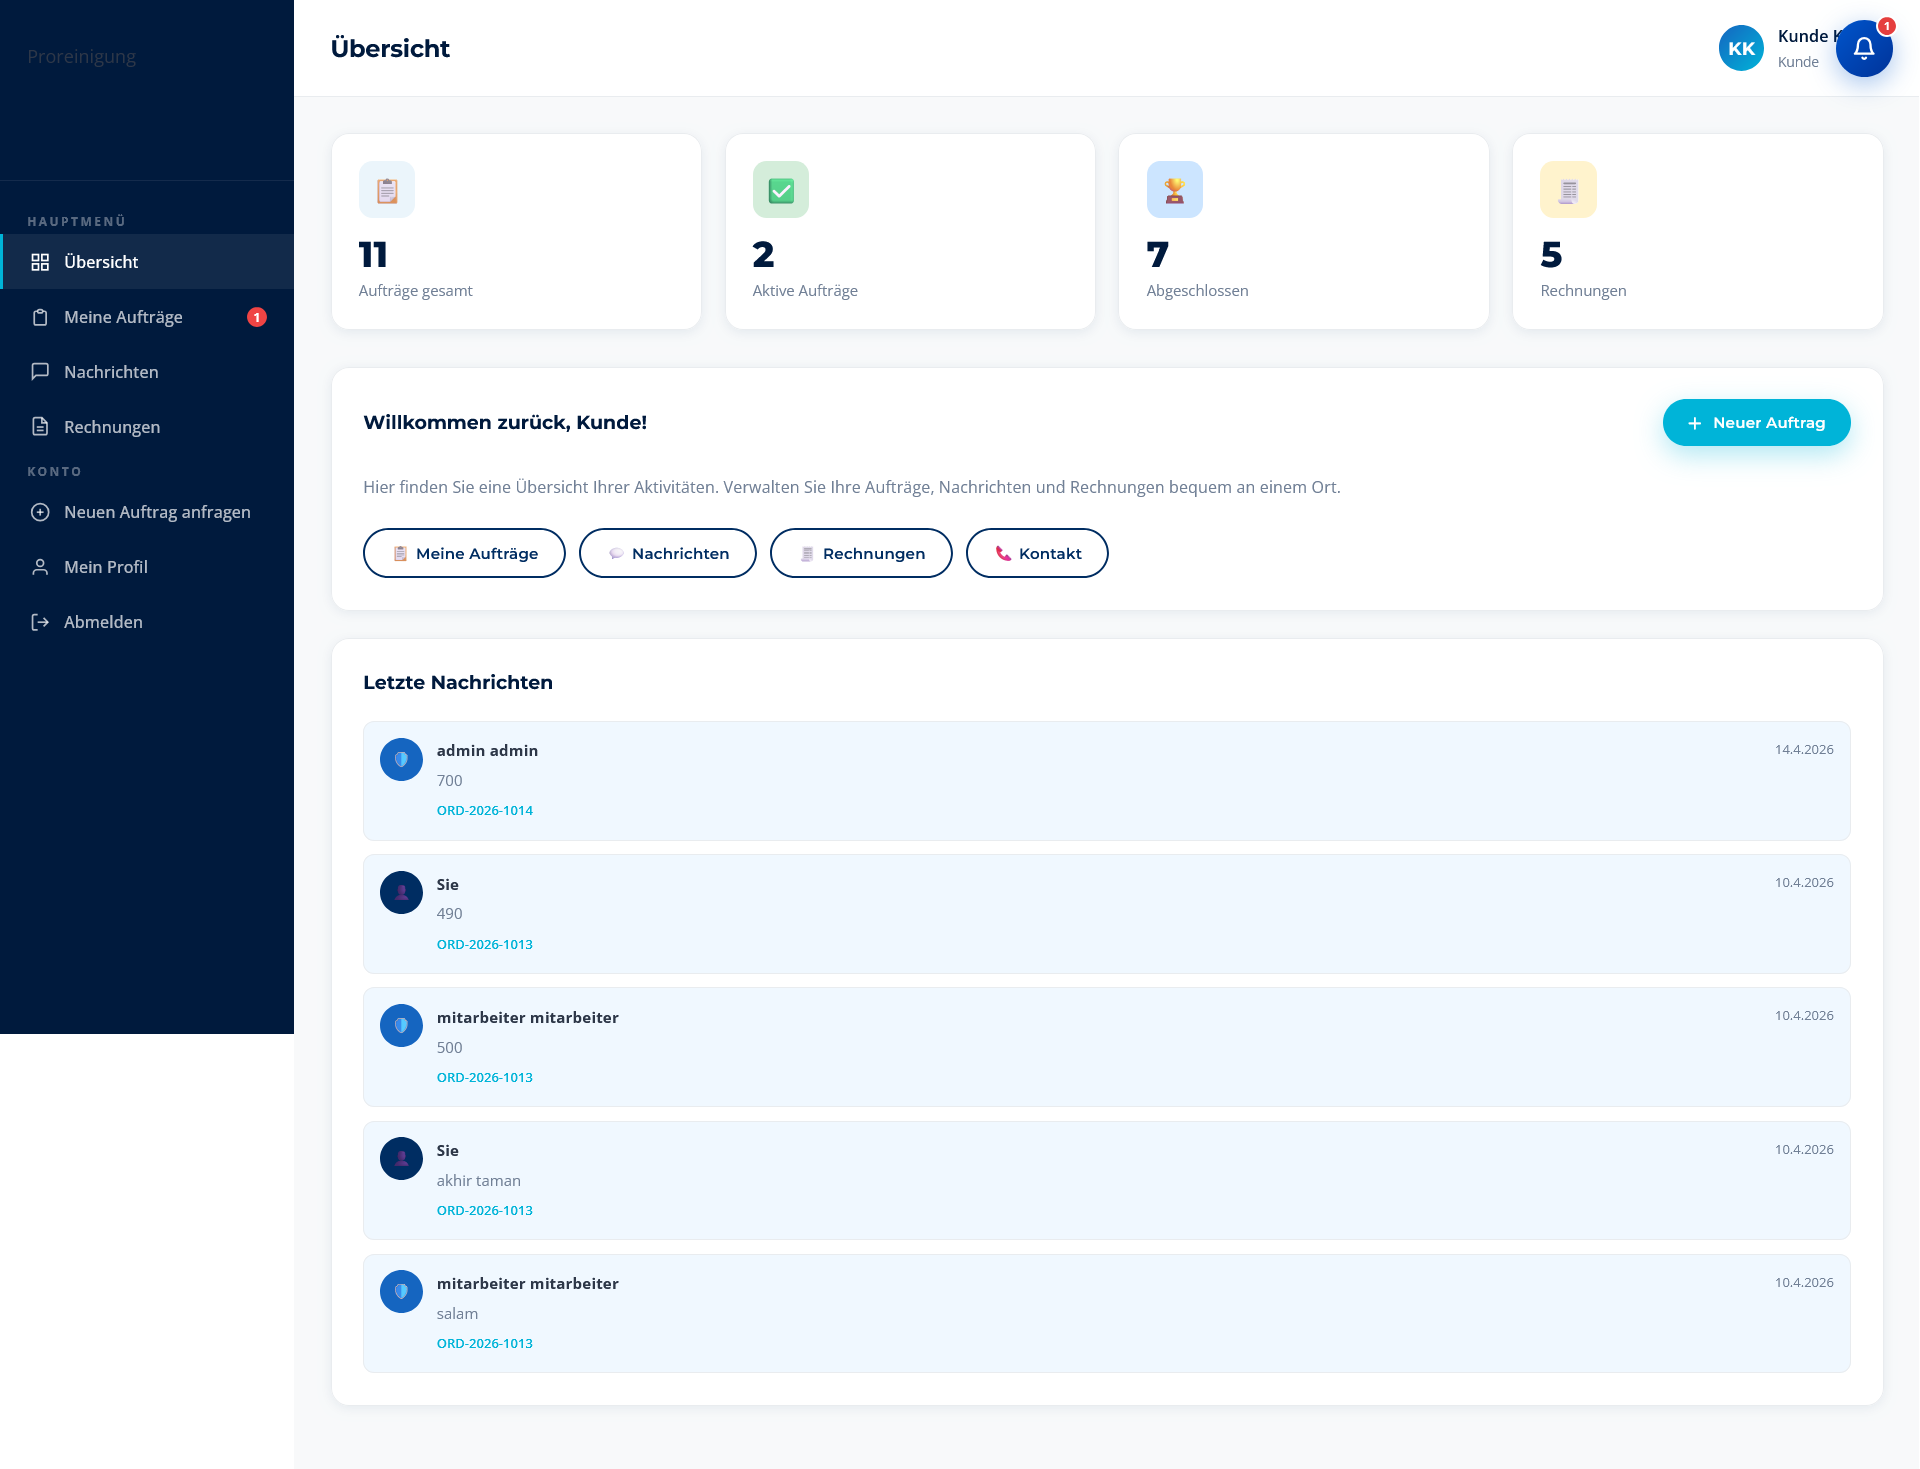
Task: Click the Rechnungen document icon in sidebar
Action: coord(40,427)
